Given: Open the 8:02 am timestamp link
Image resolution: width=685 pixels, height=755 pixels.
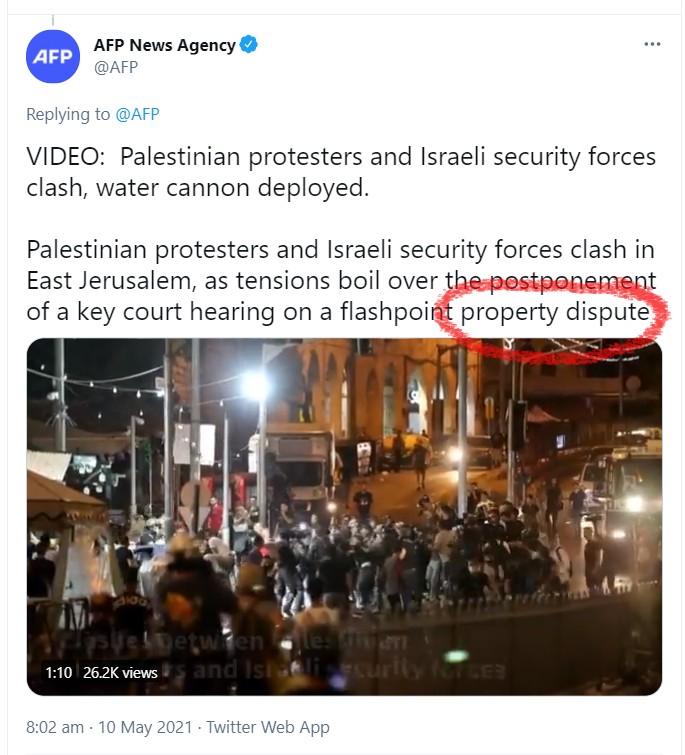Looking at the screenshot, I should pyautogui.click(x=55, y=727).
